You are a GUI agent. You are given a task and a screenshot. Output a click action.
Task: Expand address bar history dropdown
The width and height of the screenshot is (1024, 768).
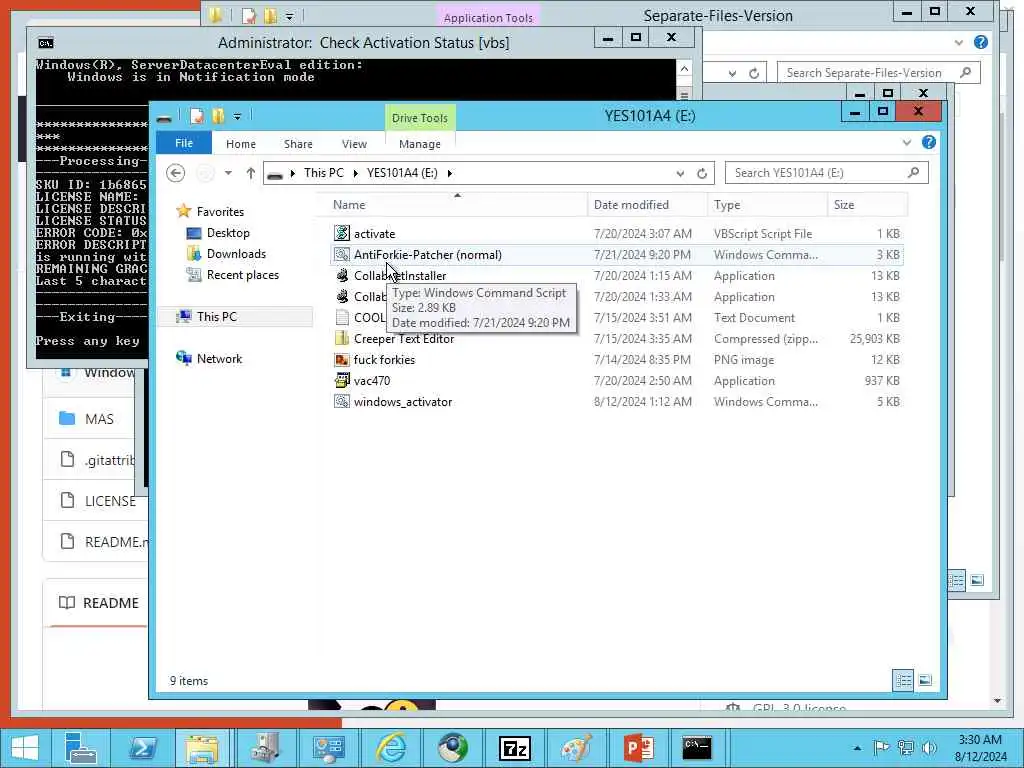tap(680, 173)
